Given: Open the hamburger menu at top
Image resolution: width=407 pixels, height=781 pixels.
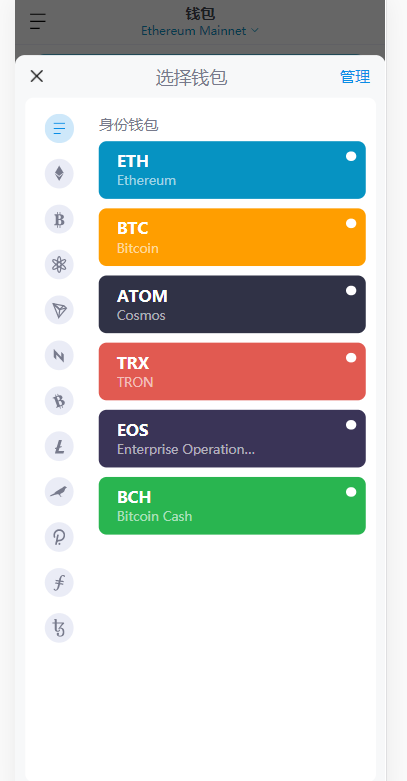Looking at the screenshot, I should (x=37, y=21).
